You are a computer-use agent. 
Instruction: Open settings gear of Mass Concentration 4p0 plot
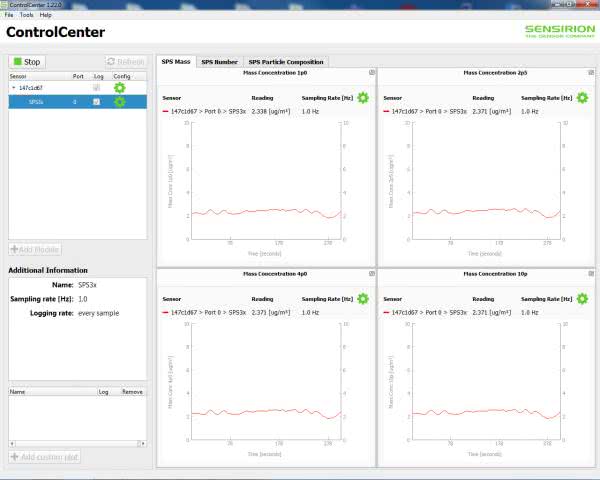coord(363,299)
